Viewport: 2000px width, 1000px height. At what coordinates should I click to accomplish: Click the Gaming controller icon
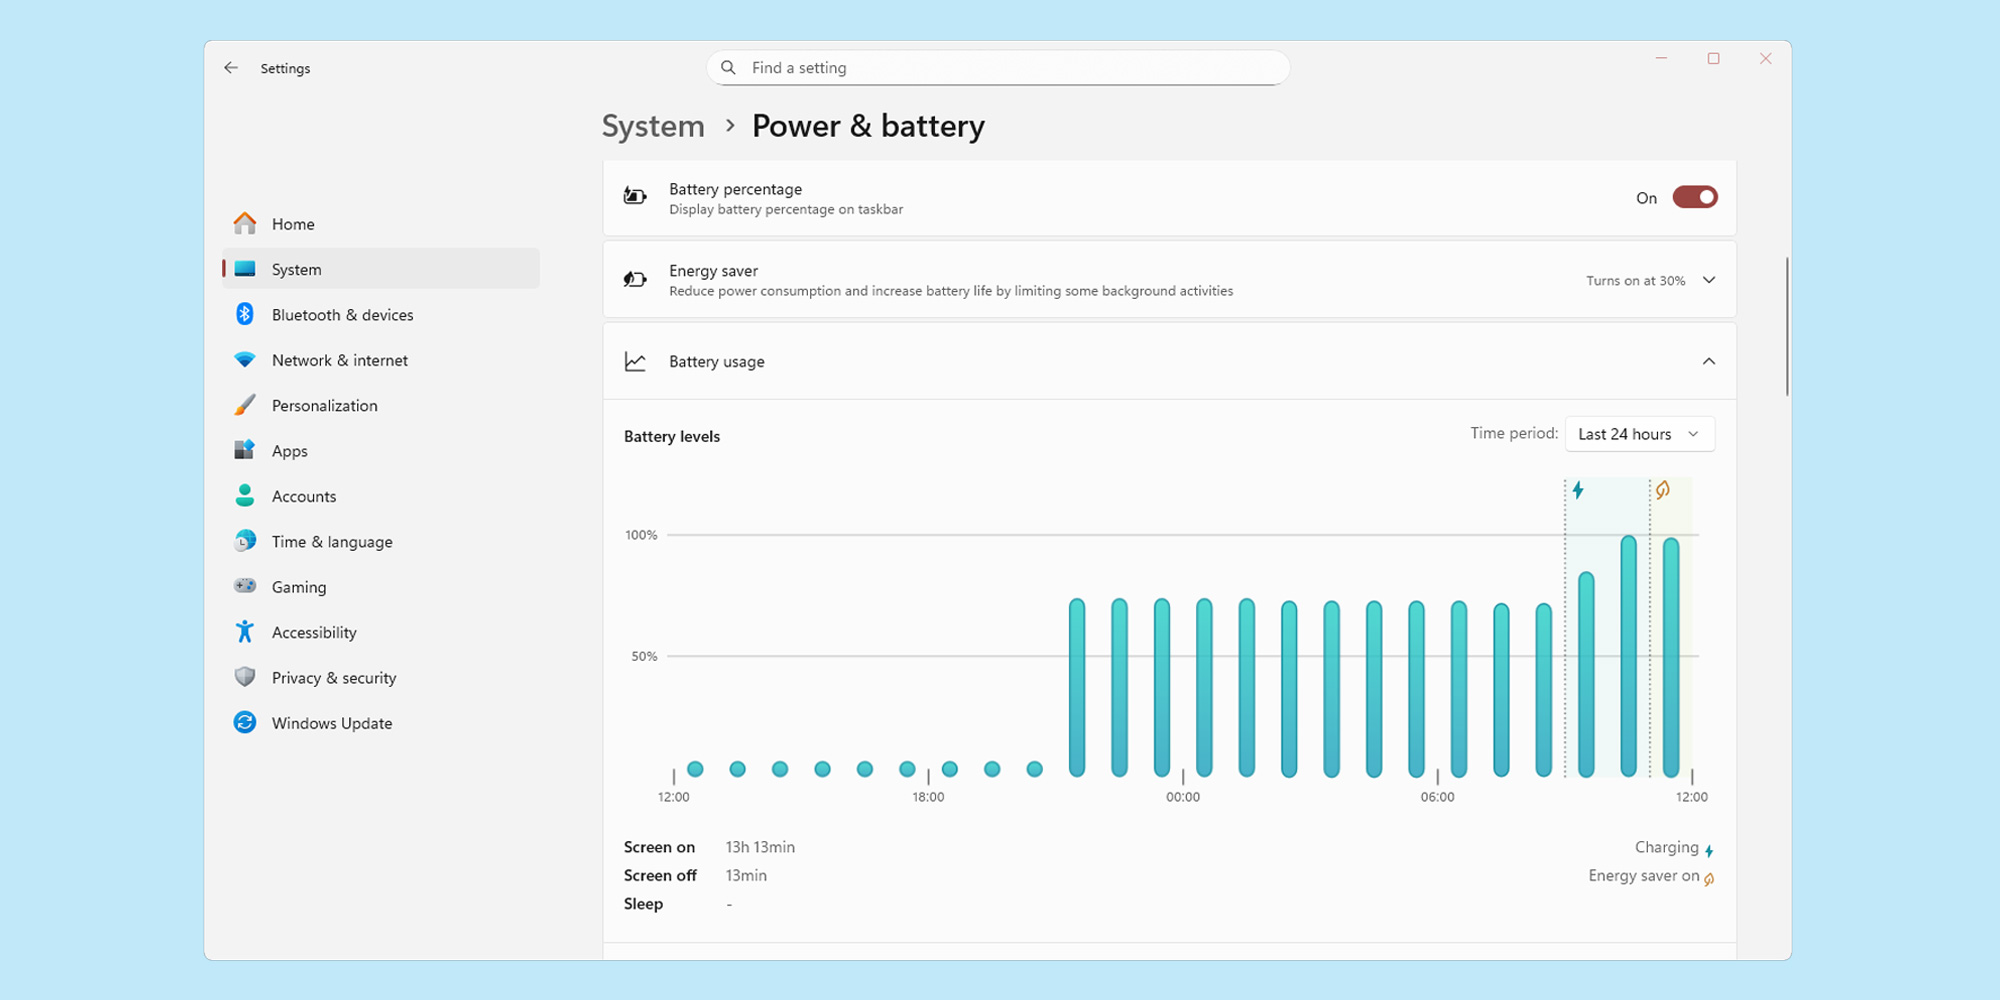tap(244, 586)
